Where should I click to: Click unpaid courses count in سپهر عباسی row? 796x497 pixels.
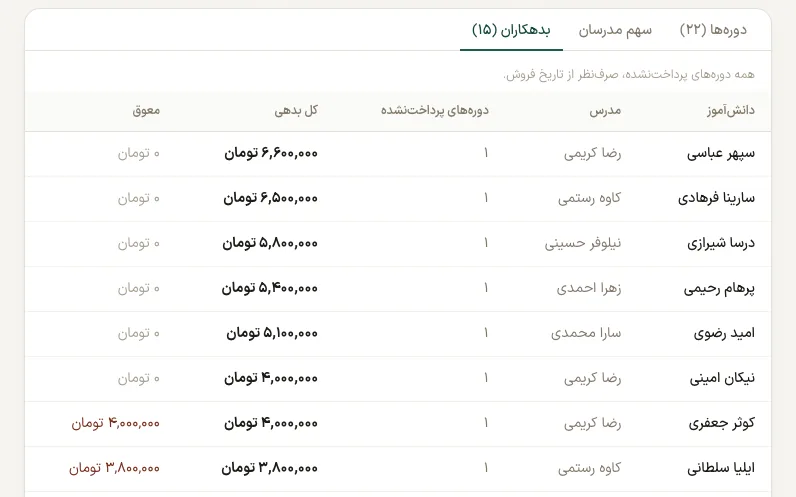coord(486,153)
